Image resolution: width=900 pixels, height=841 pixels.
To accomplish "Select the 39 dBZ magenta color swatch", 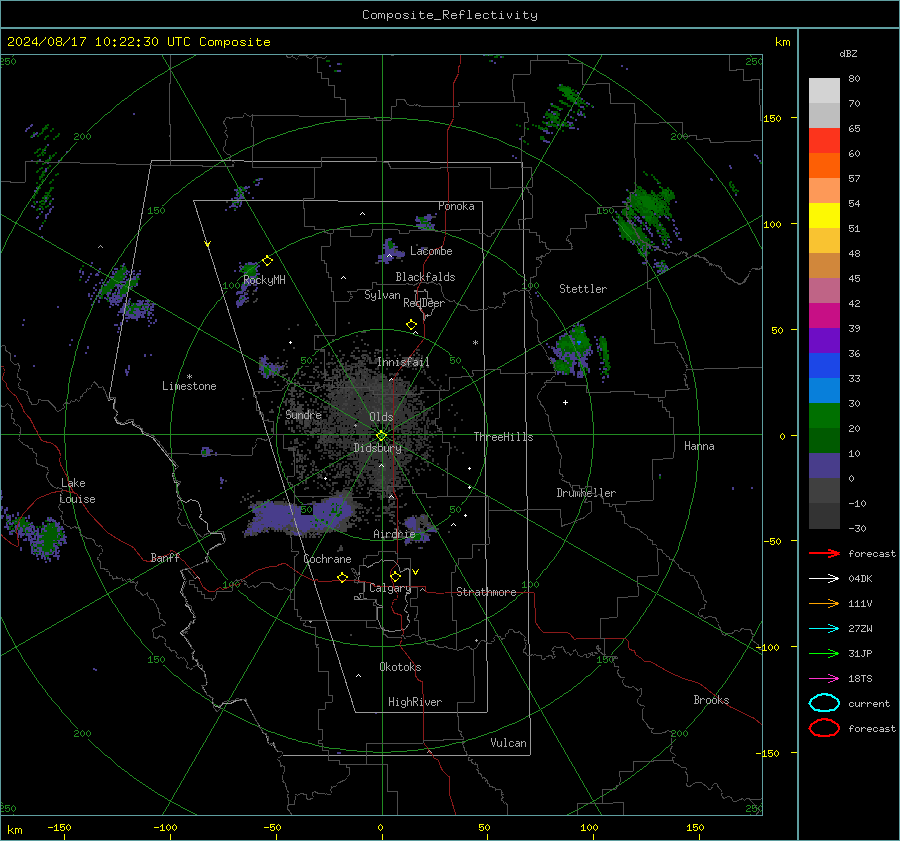I will tap(824, 316).
